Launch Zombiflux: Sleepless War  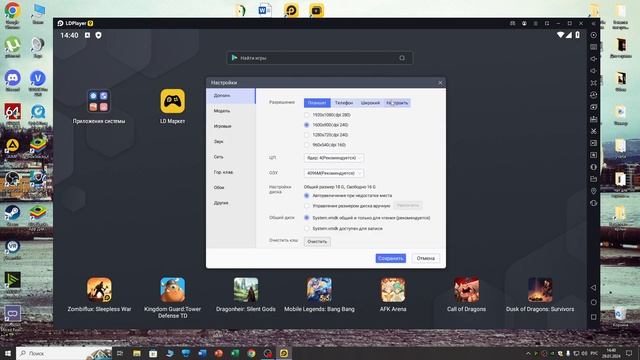(x=99, y=295)
